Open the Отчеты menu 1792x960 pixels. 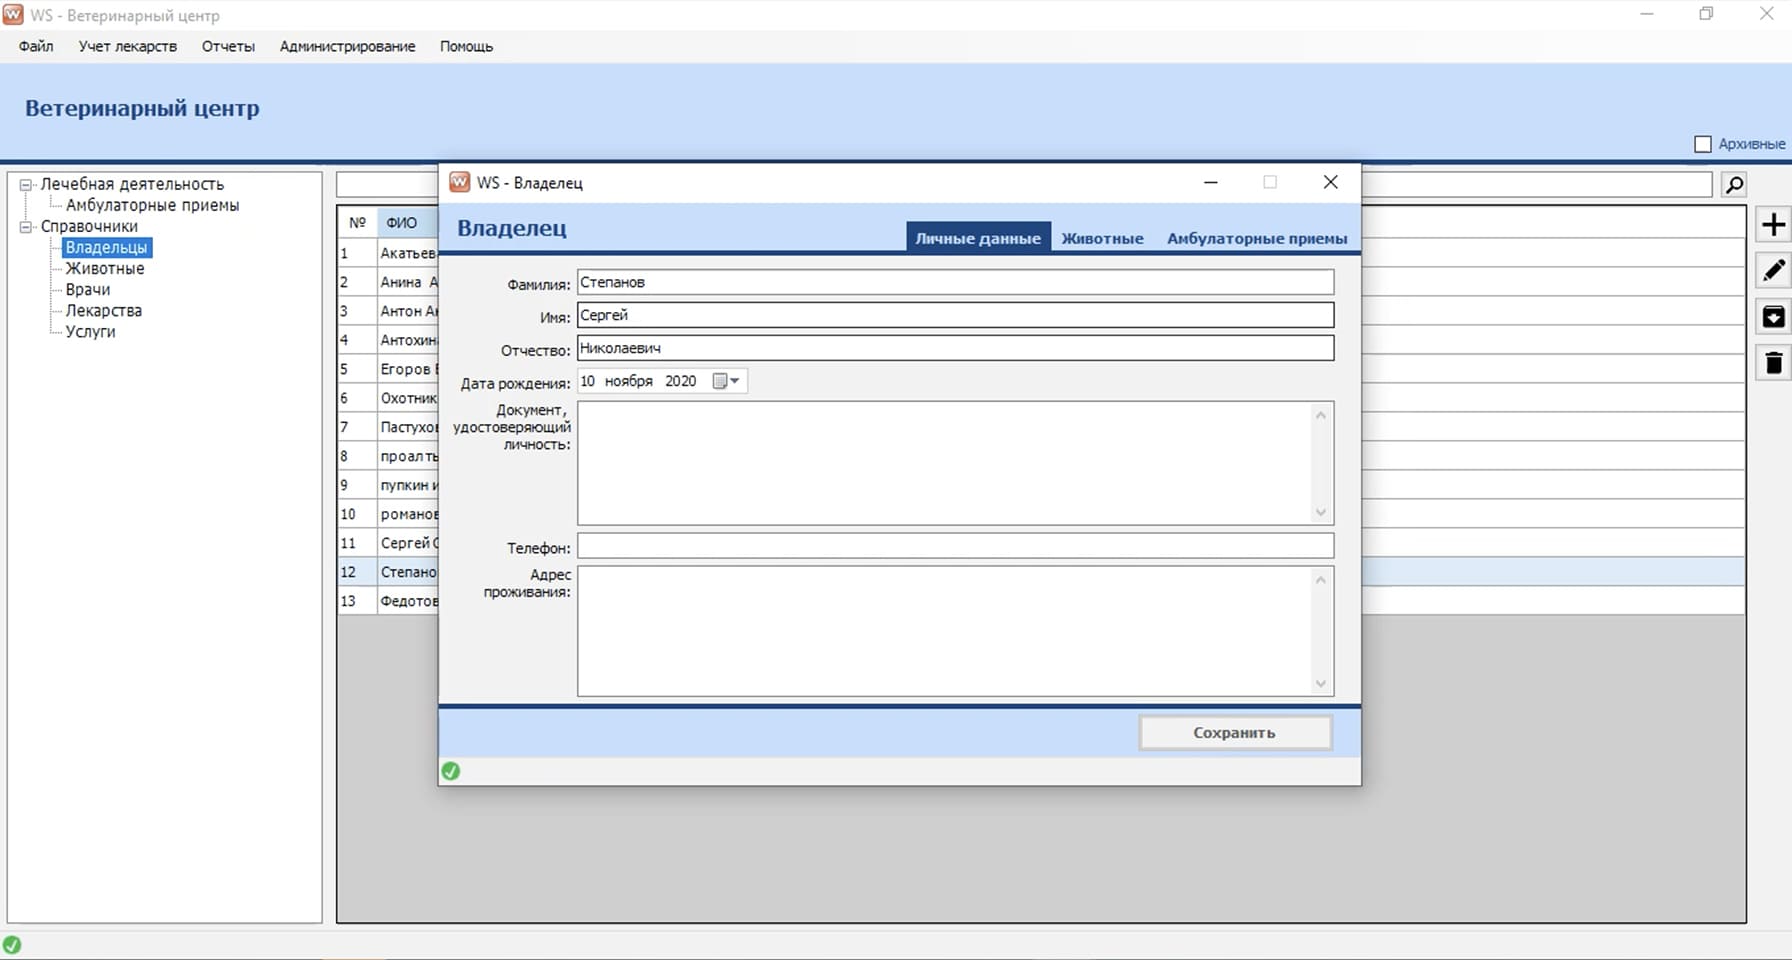pyautogui.click(x=228, y=46)
